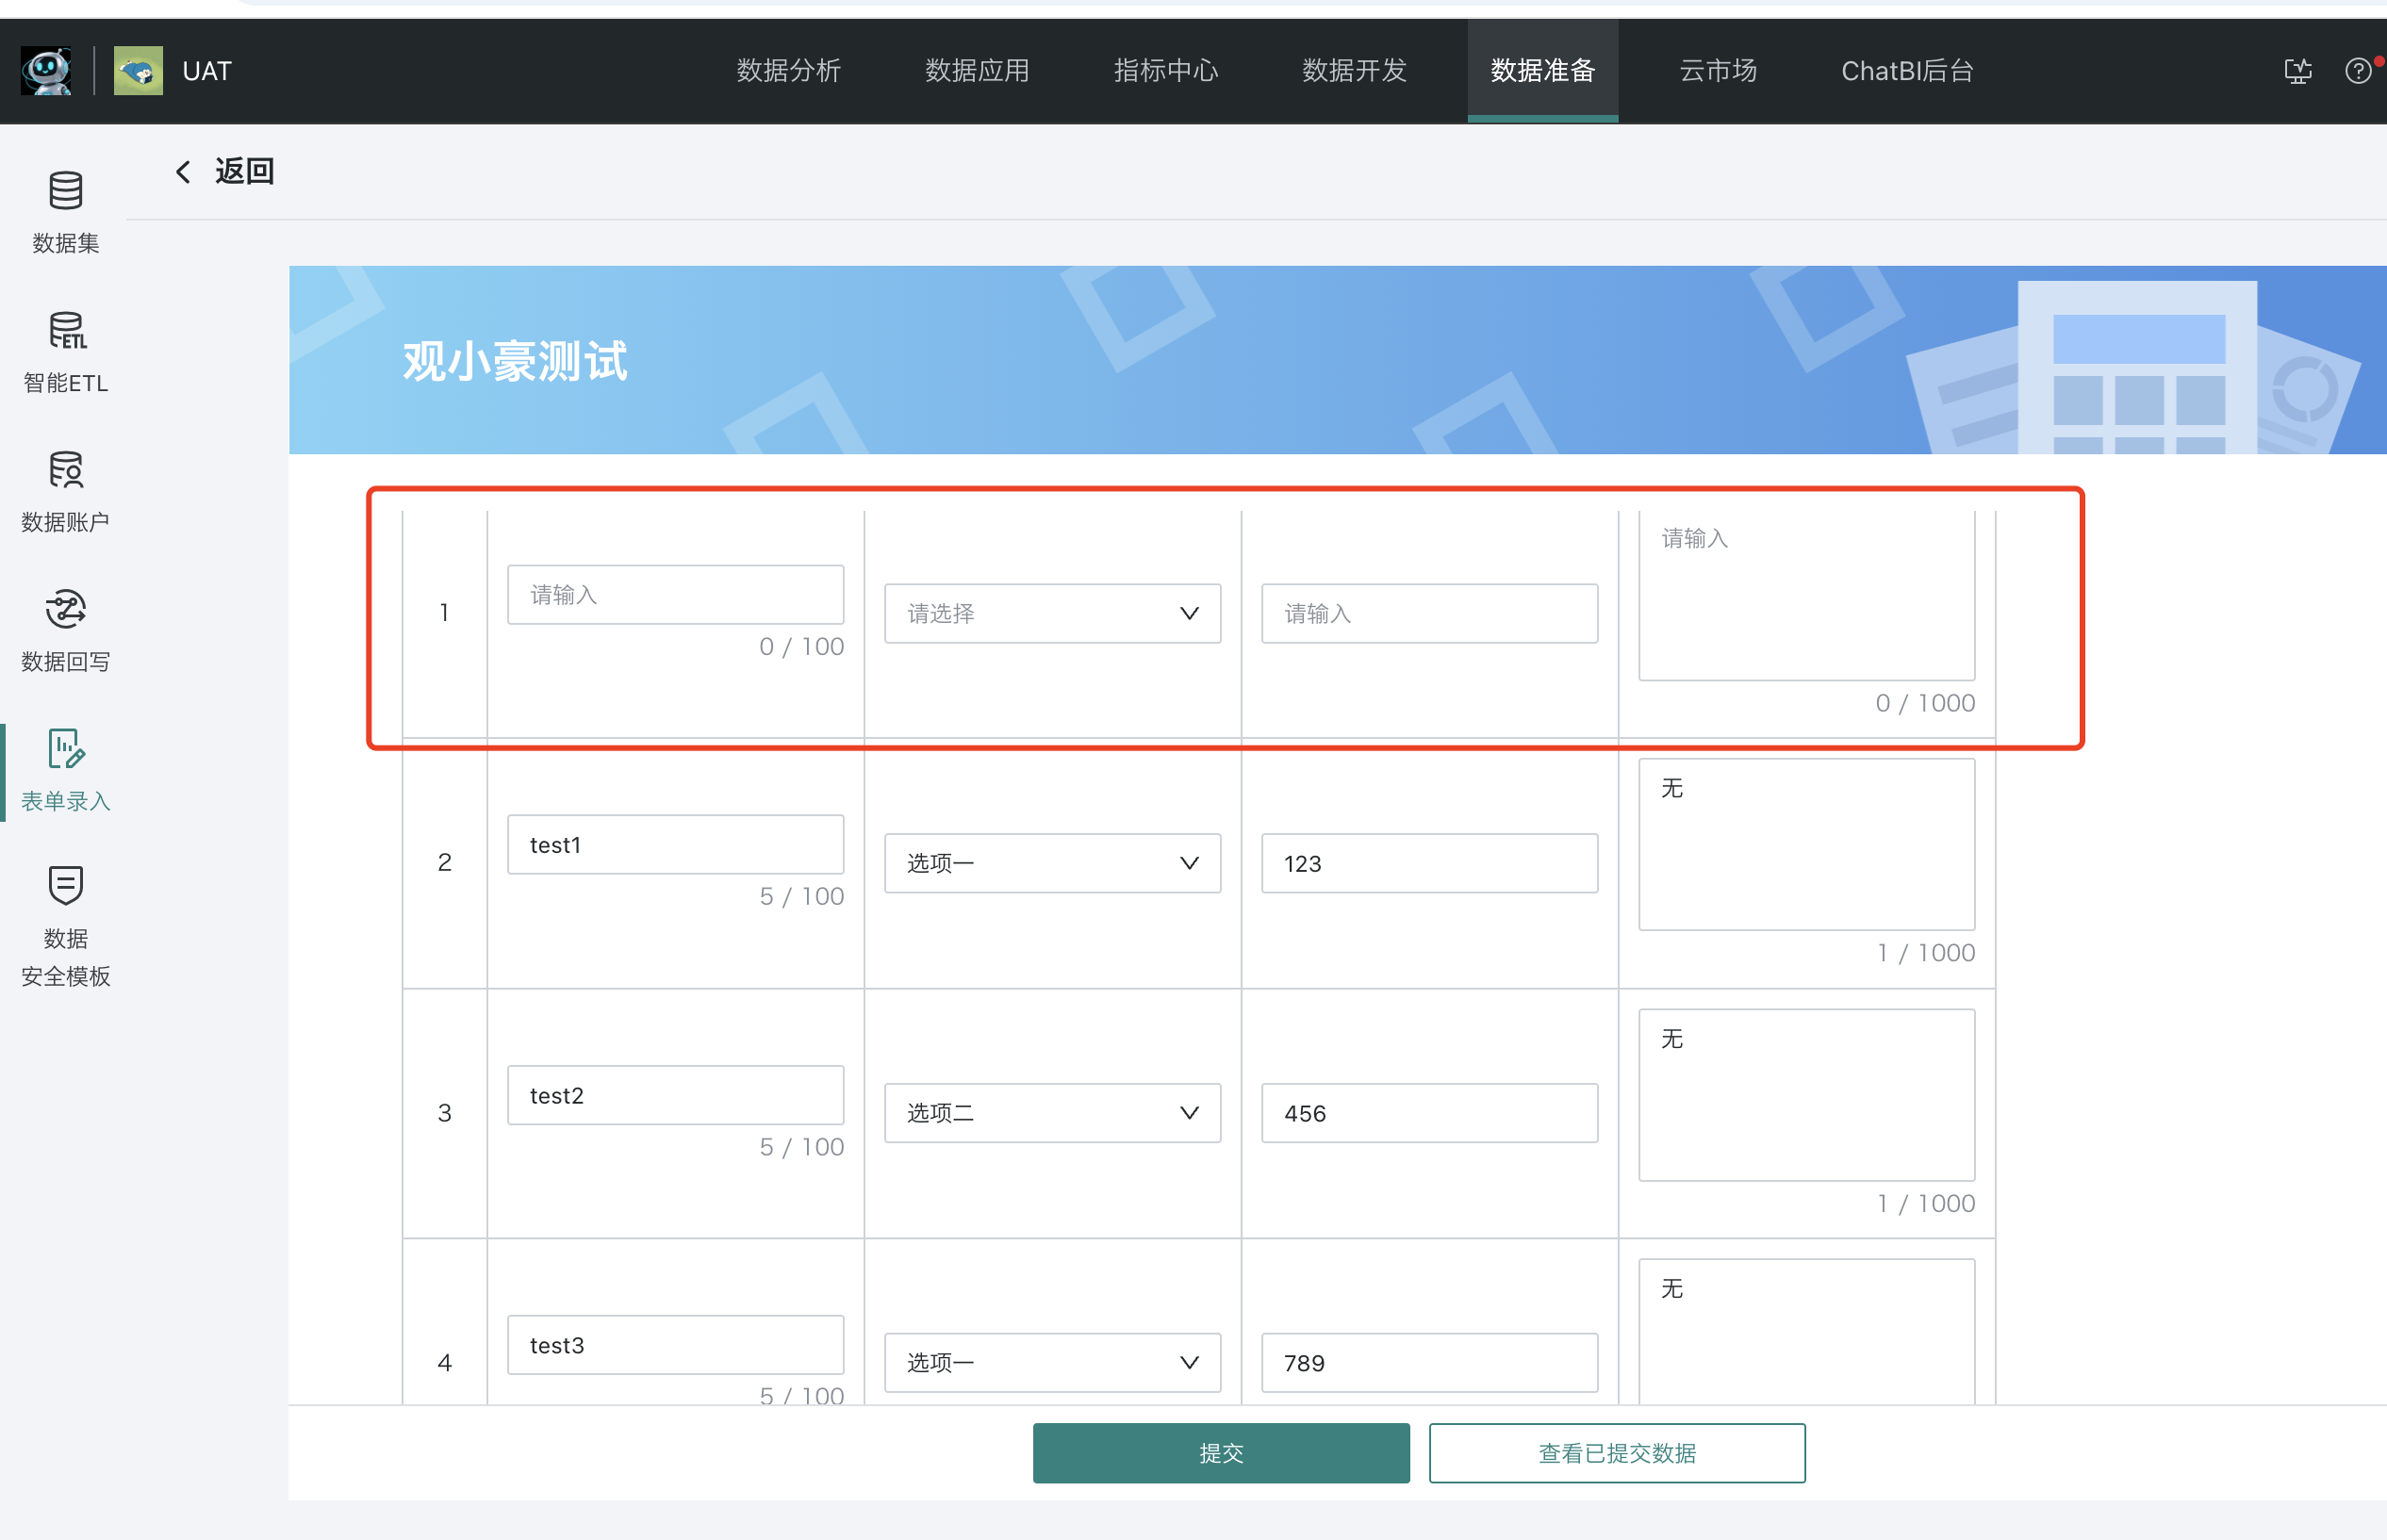Viewport: 2387px width, 1540px height.
Task: Open the 数据安全模板 sidebar icon
Action: 65,925
